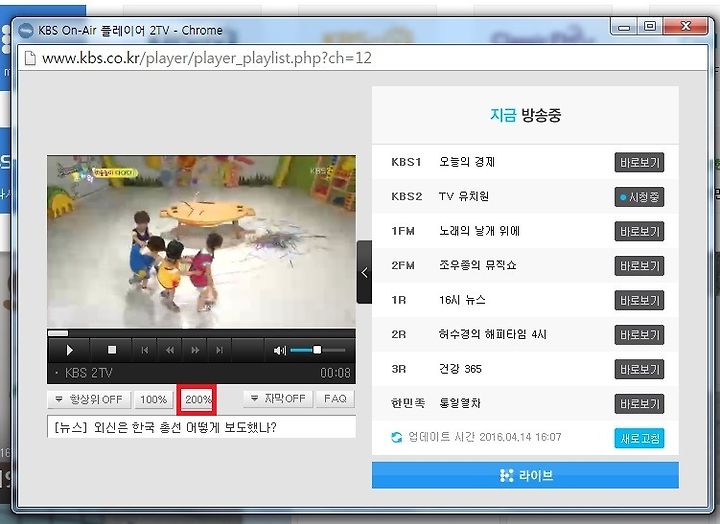Click the address bar URL
720x524 pixels.
point(207,58)
